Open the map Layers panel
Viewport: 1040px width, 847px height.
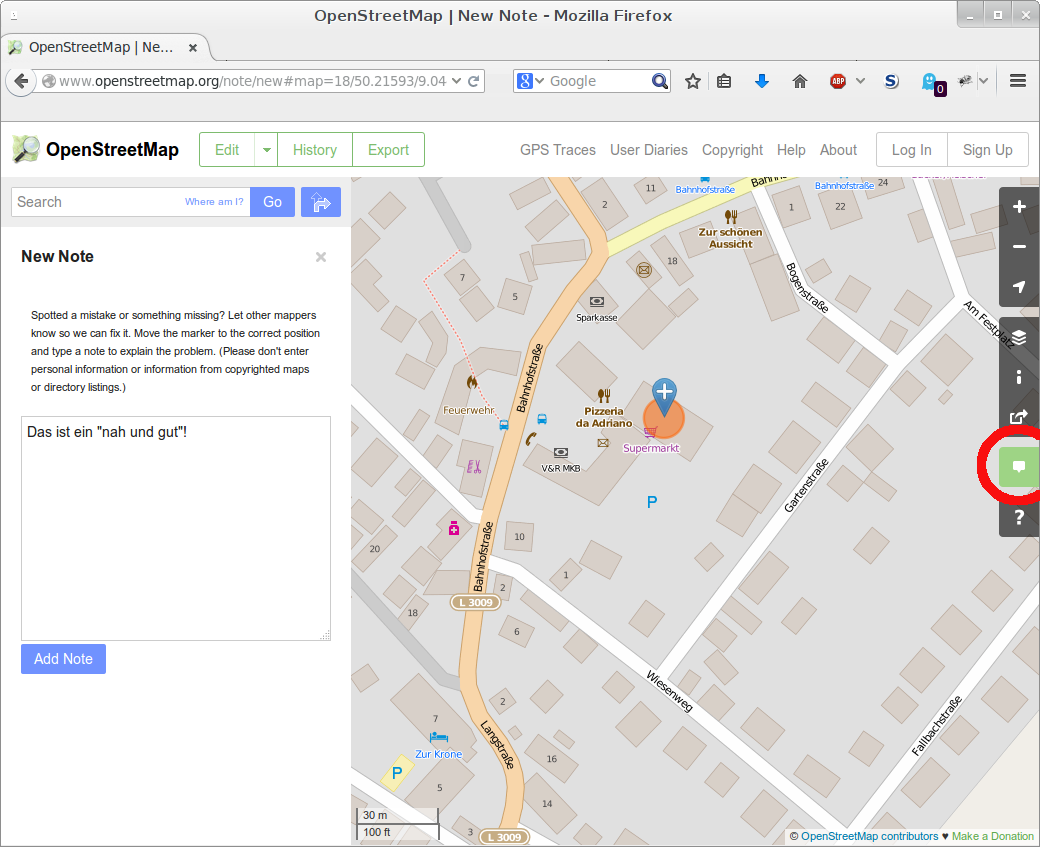coord(1019,338)
